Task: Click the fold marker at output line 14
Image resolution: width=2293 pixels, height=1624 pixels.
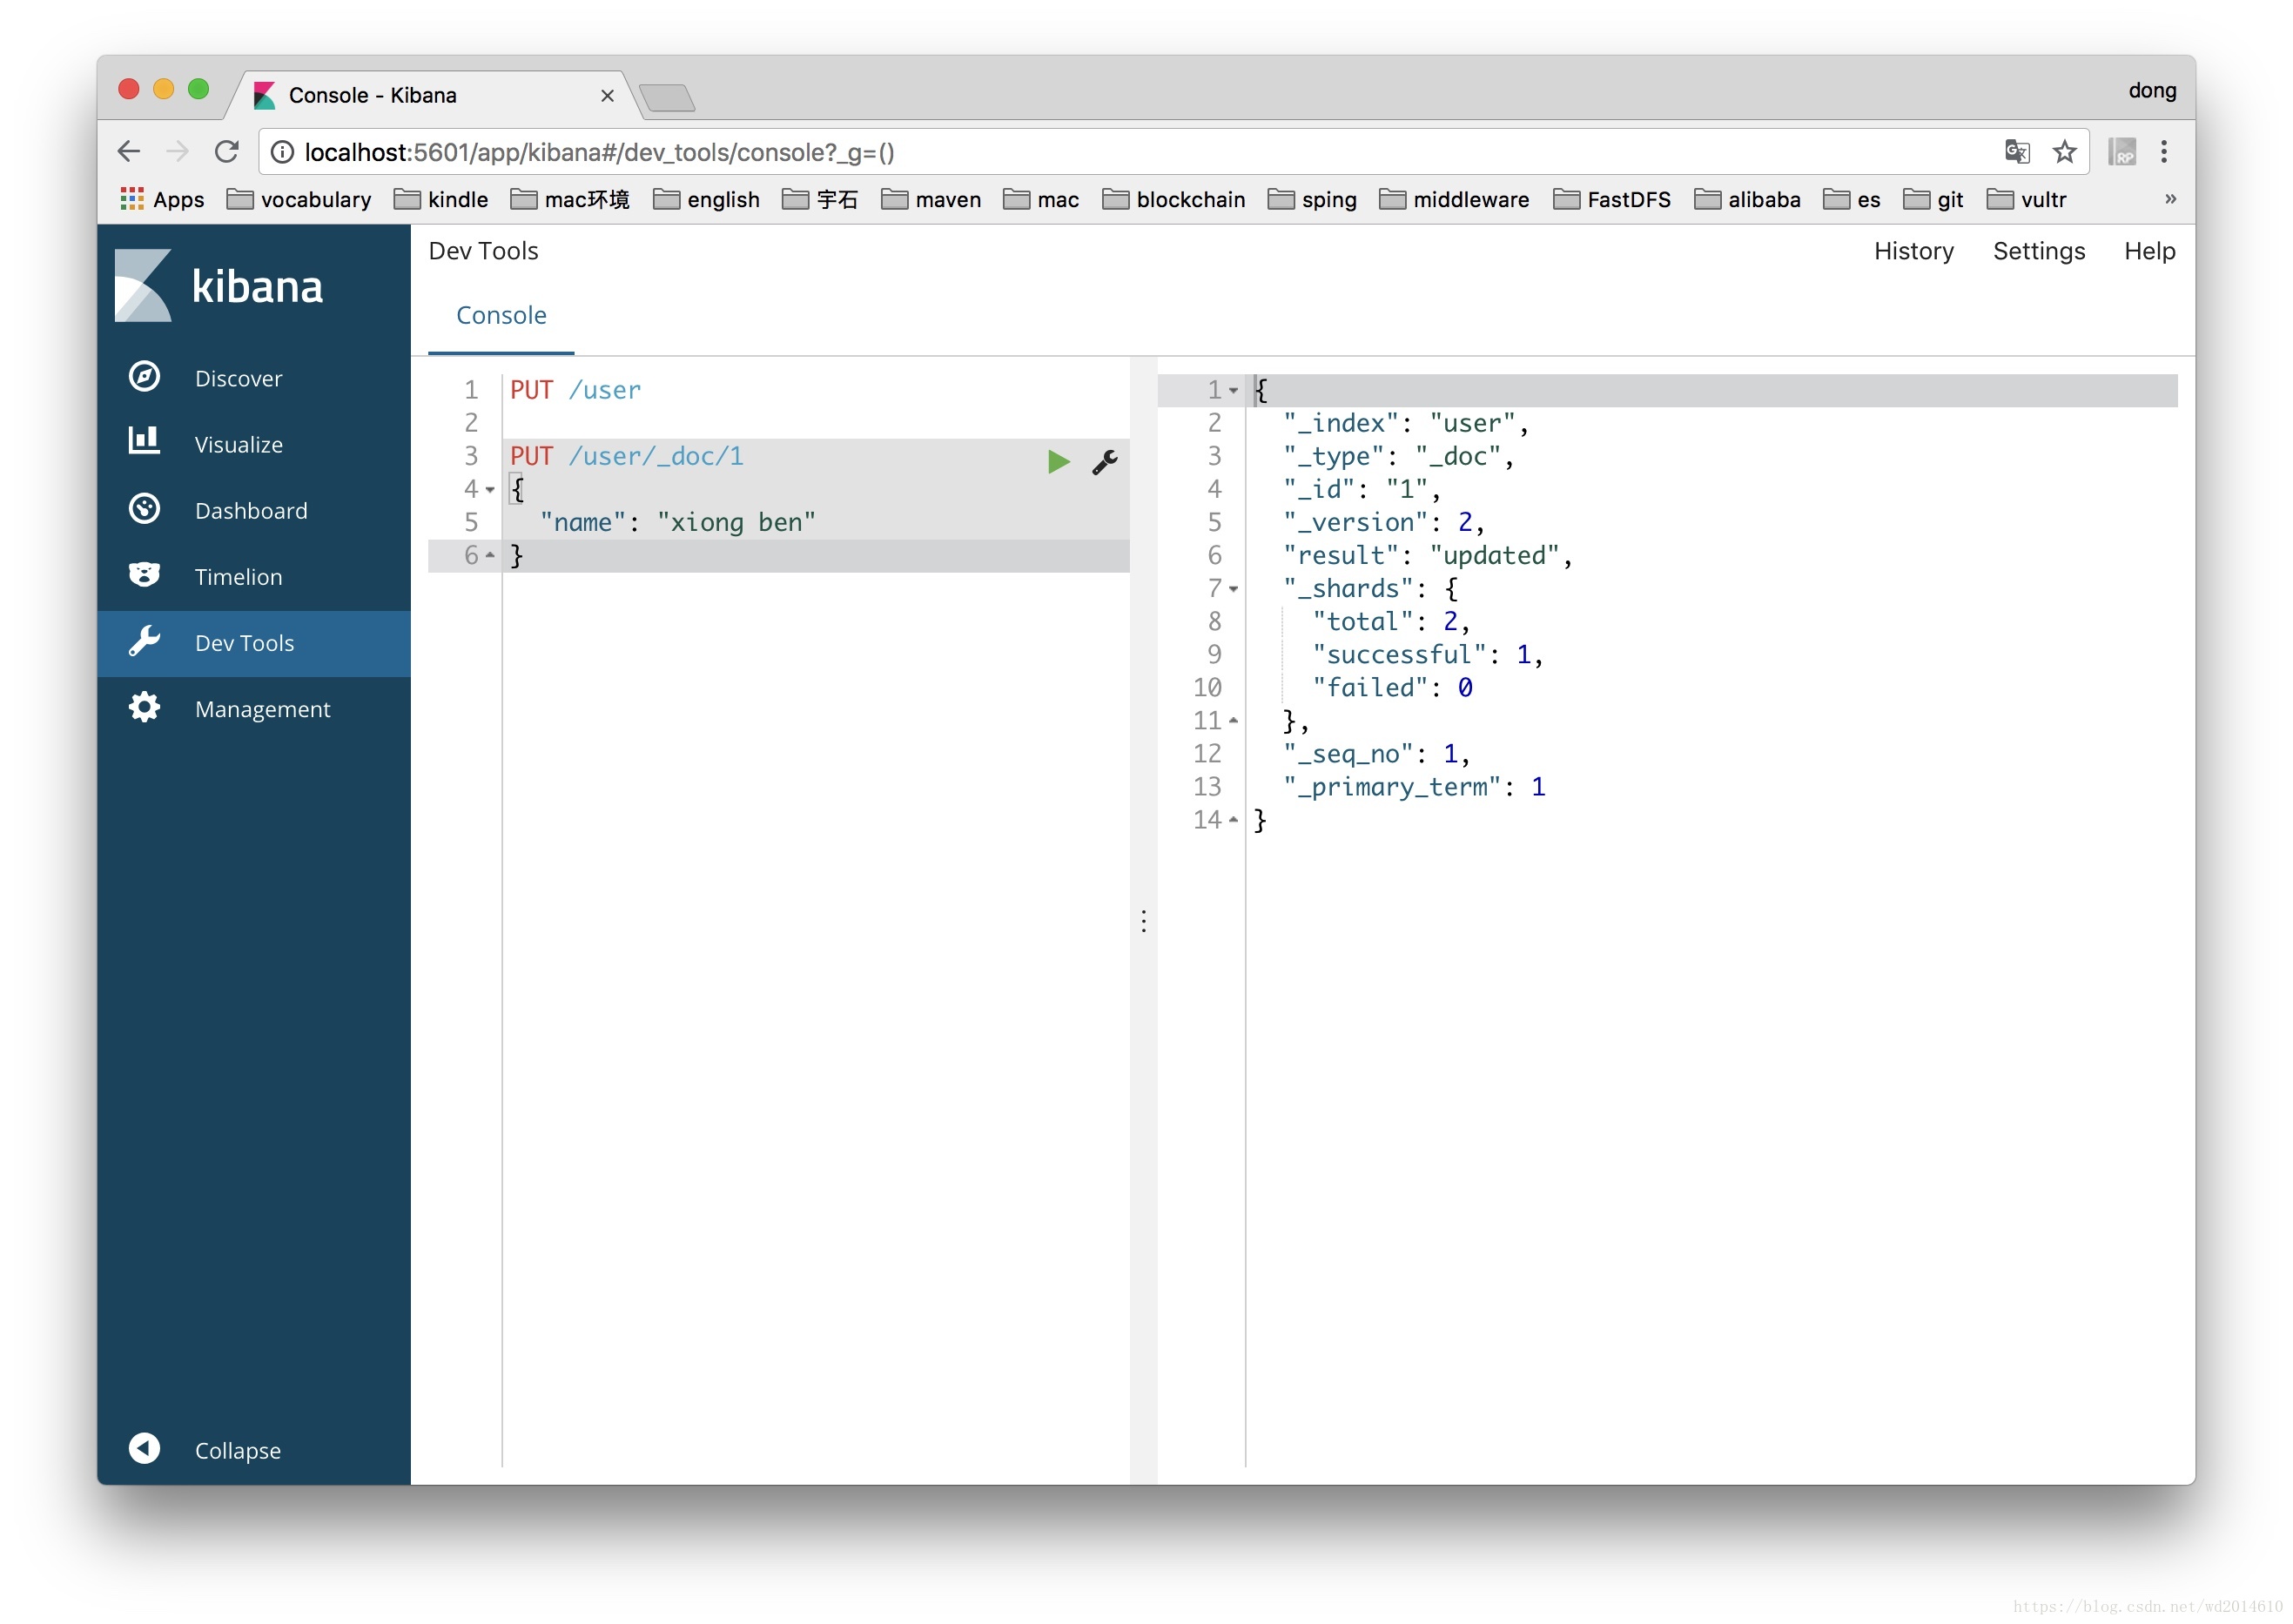Action: point(1233,819)
